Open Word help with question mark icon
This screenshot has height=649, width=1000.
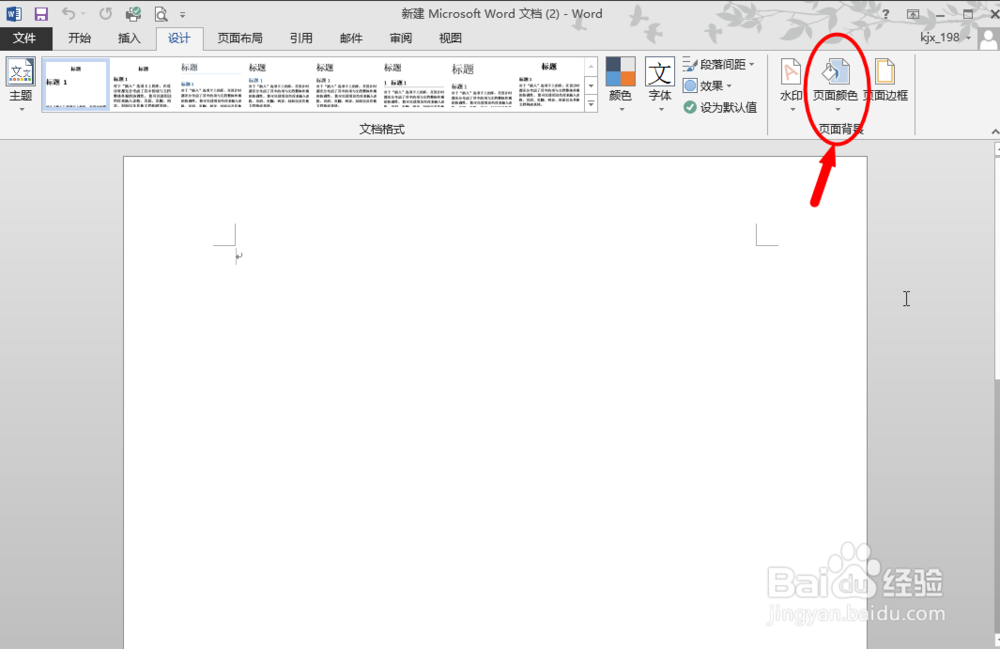(885, 14)
